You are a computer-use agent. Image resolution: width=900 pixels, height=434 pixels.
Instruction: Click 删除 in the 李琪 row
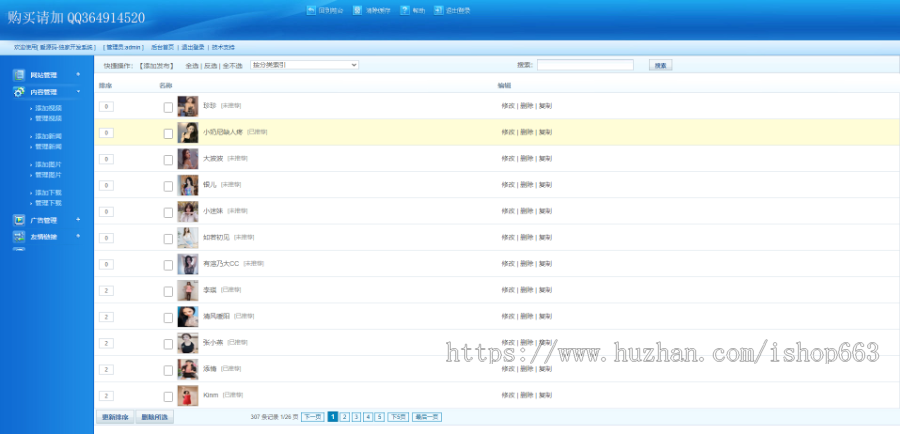526,290
